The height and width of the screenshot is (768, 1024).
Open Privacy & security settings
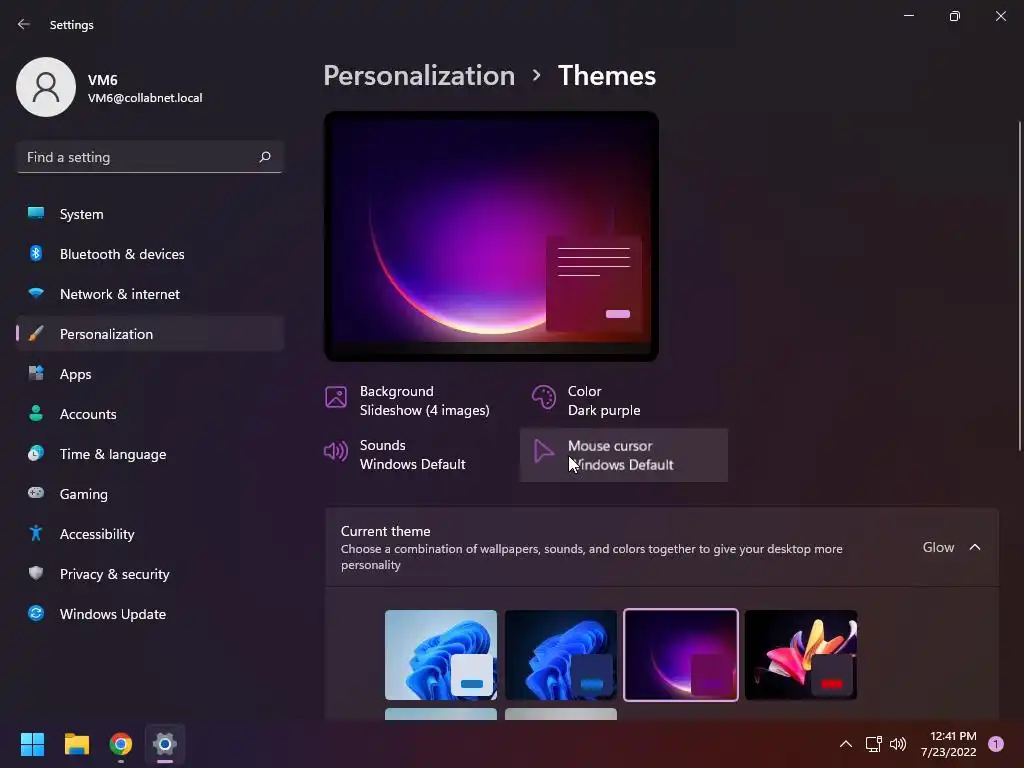tap(150, 573)
